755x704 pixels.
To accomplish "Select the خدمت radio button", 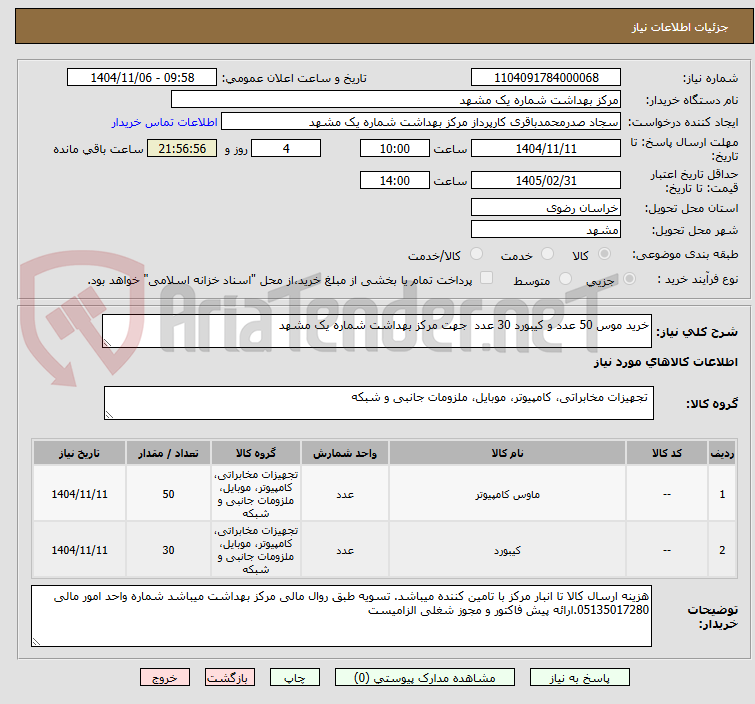I will click(547, 254).
